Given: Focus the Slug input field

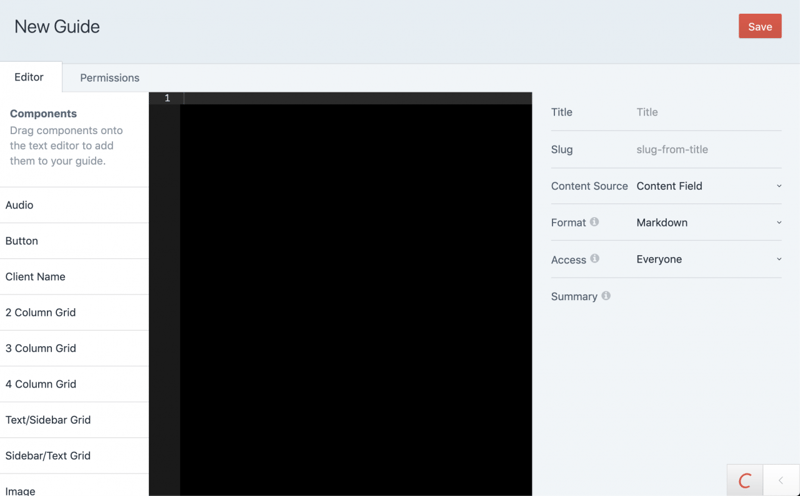Looking at the screenshot, I should 706,149.
